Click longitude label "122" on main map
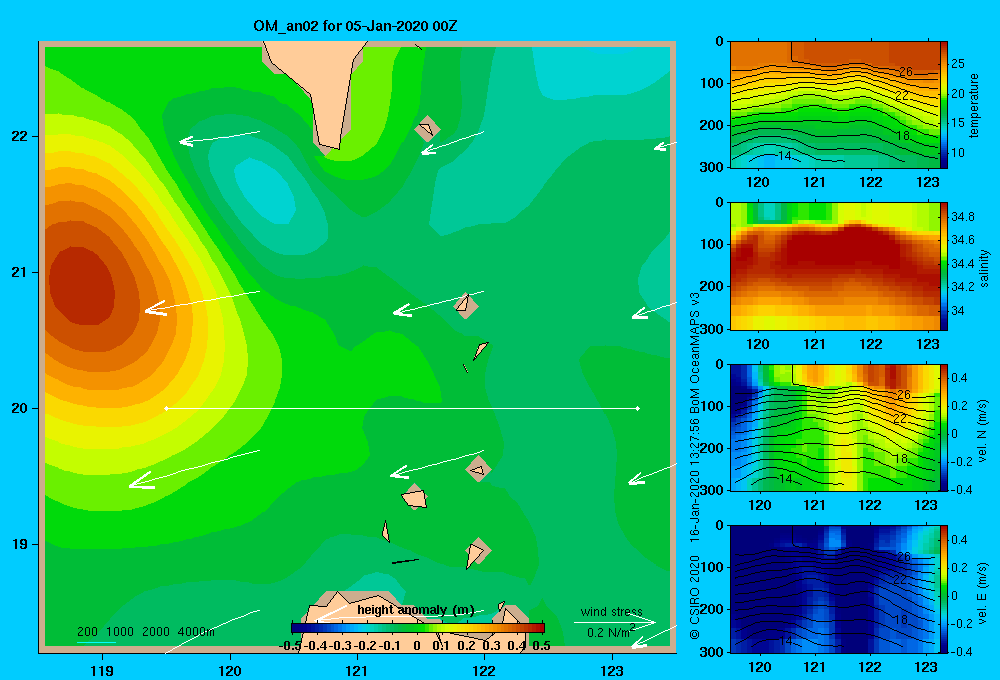The width and height of the screenshot is (1000, 680). pyautogui.click(x=484, y=671)
